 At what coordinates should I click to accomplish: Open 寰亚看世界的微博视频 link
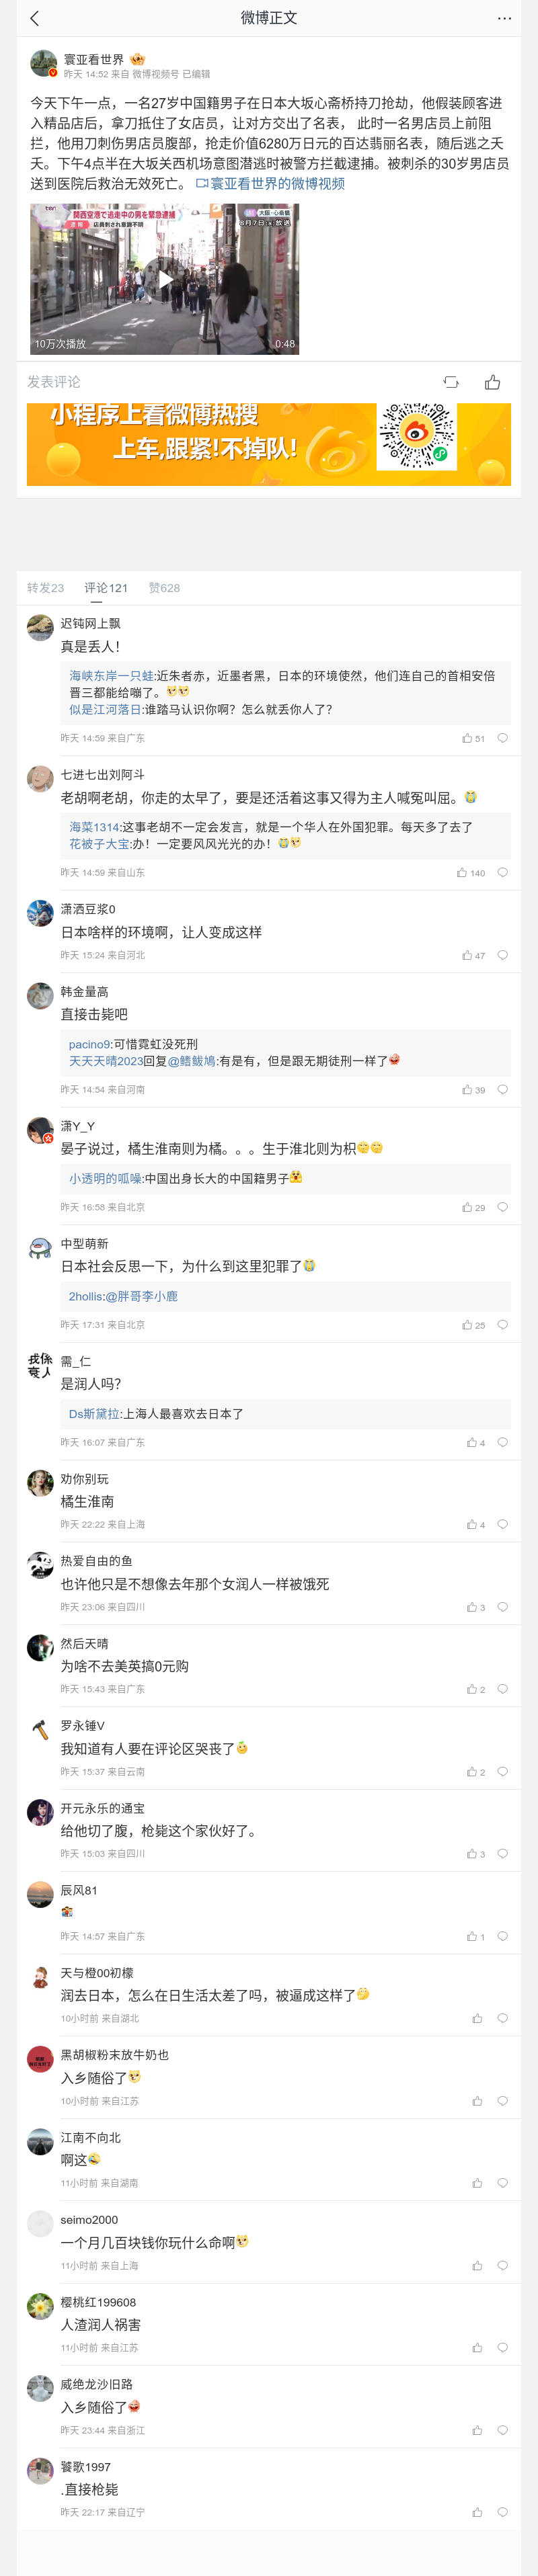click(x=270, y=184)
